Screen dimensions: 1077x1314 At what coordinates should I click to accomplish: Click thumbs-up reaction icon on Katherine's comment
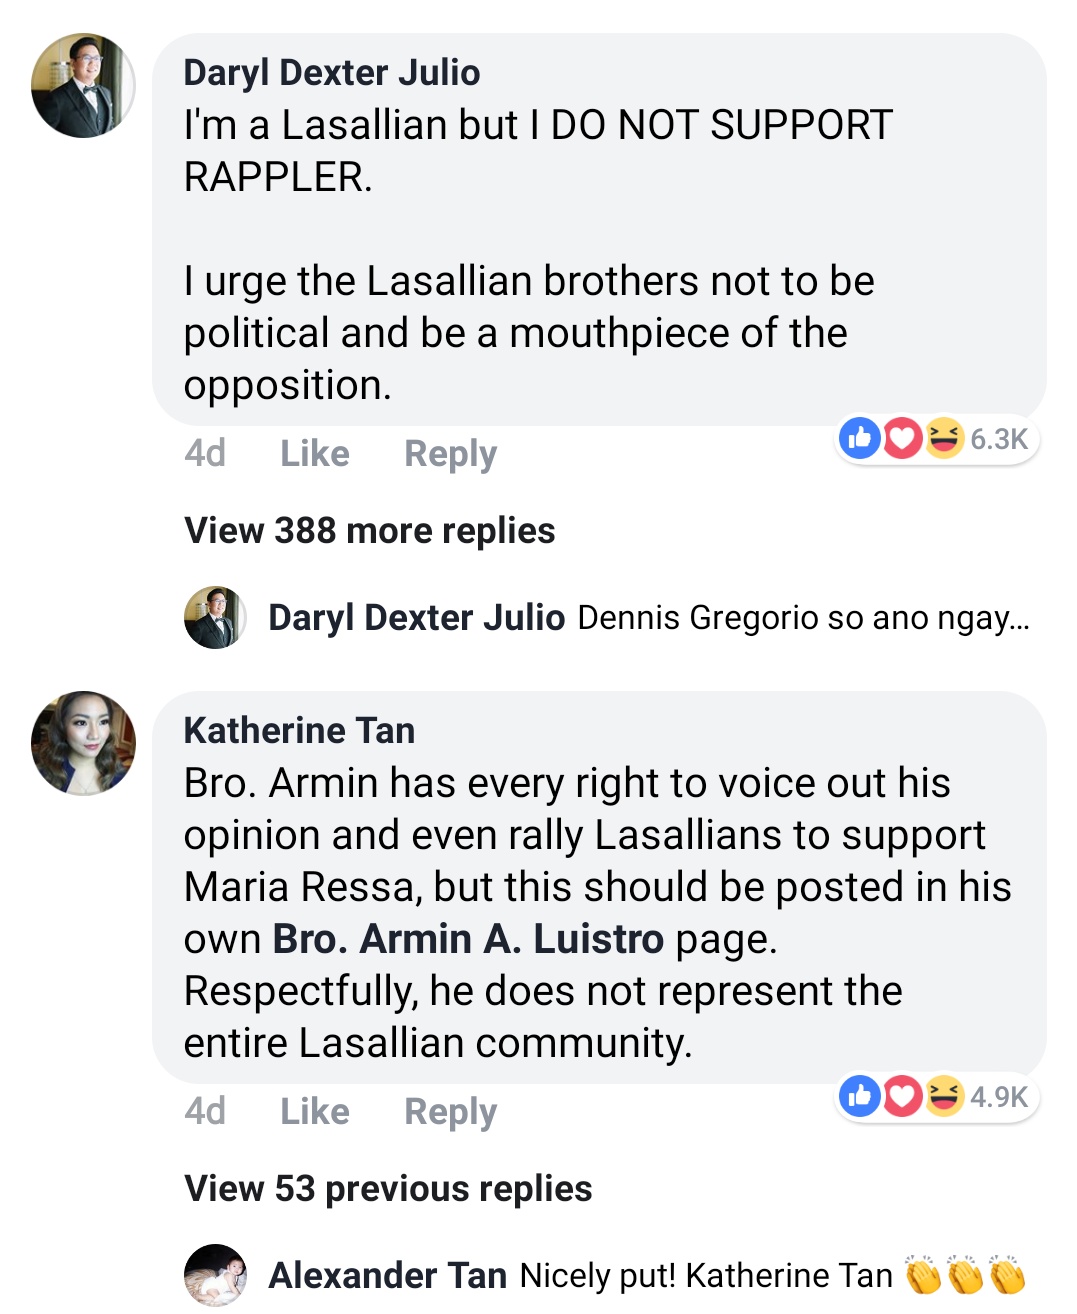(859, 1096)
